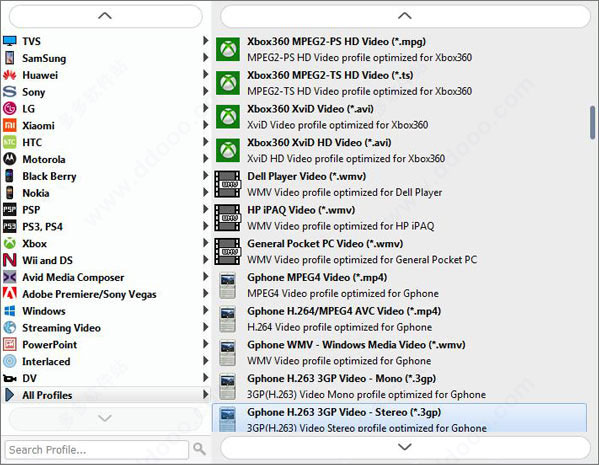Expand the PowerPoint submenu arrow
The height and width of the screenshot is (465, 599).
click(x=206, y=343)
